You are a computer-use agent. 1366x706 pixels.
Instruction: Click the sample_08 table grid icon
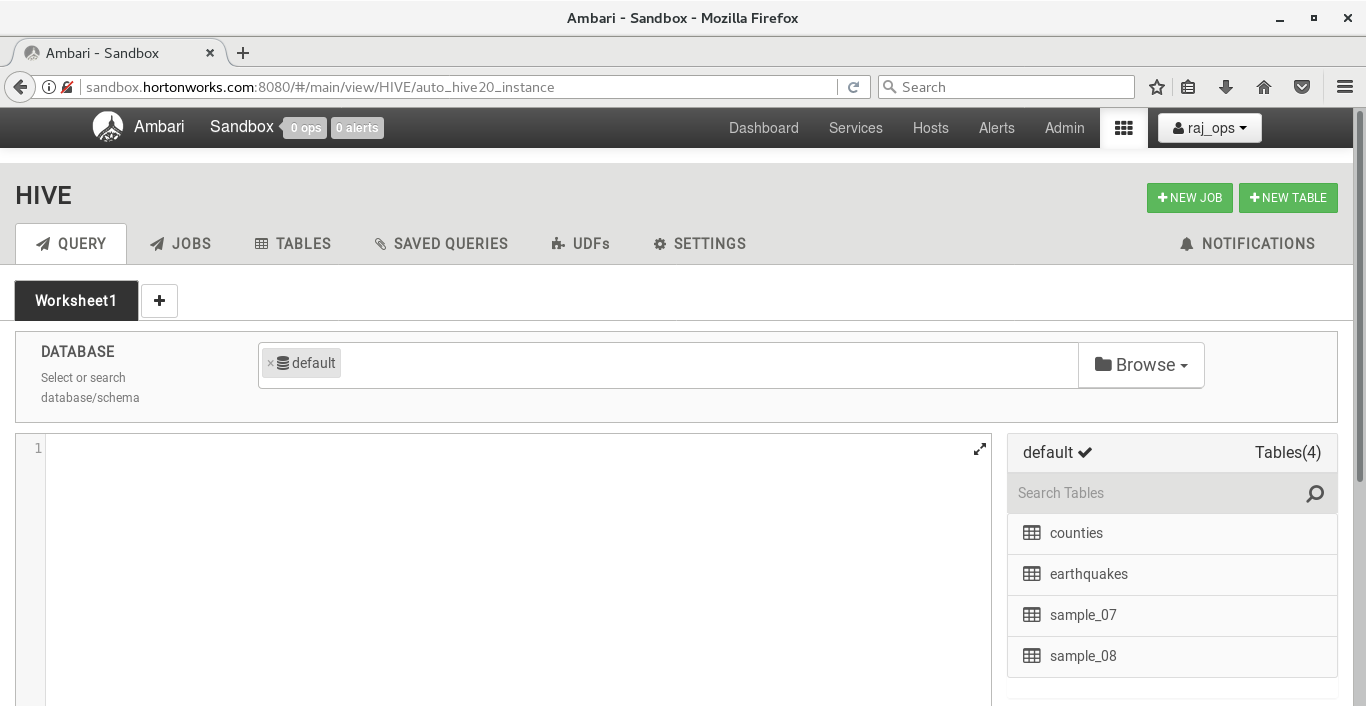(1032, 656)
